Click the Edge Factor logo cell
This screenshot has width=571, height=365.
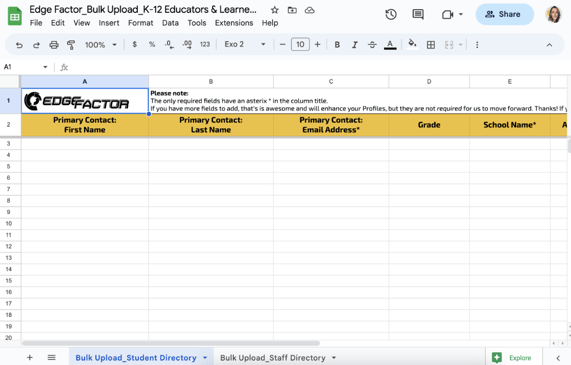84,101
